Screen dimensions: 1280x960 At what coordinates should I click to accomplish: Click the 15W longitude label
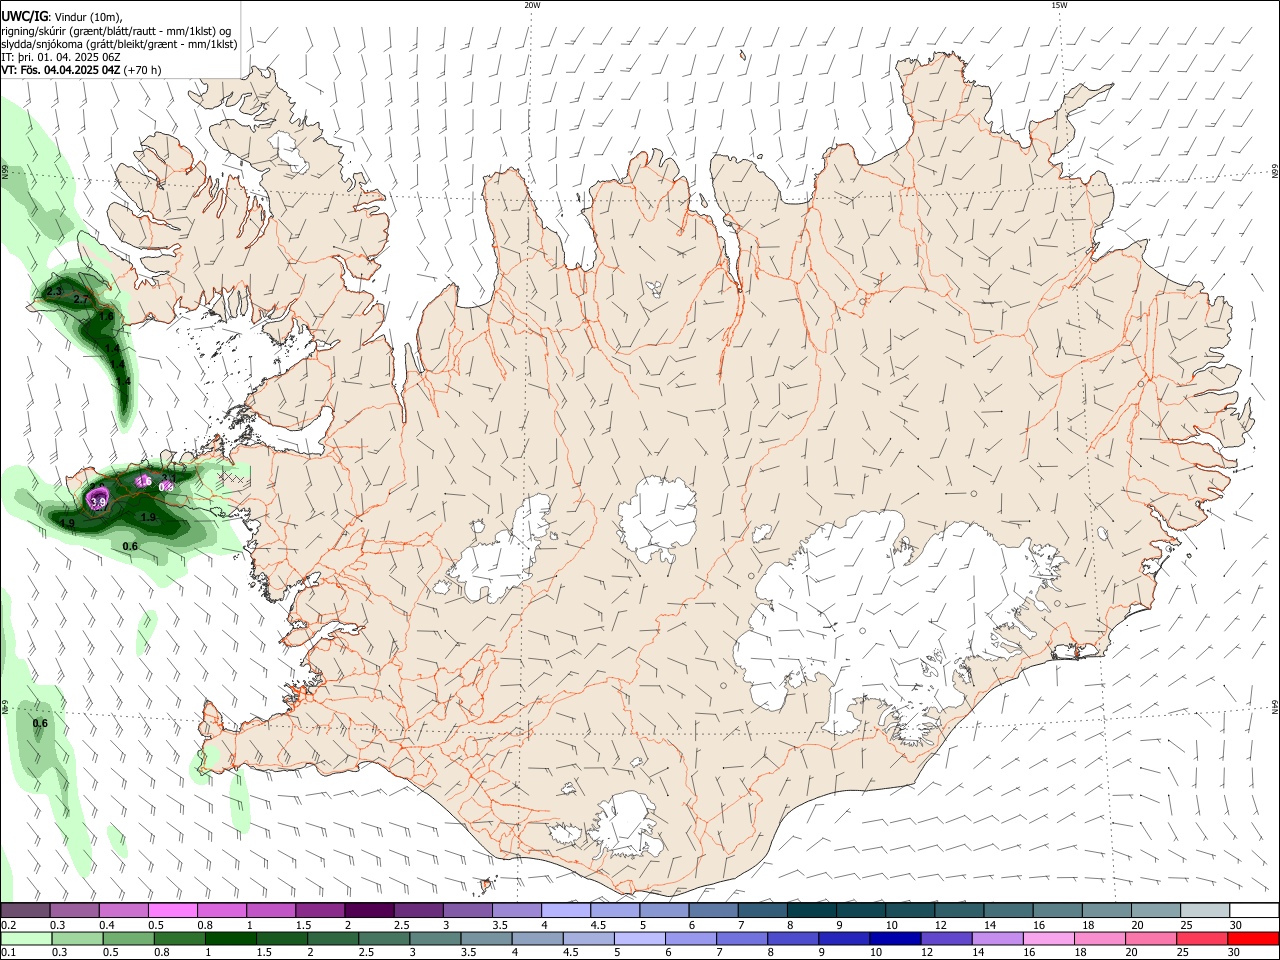pos(1059,5)
